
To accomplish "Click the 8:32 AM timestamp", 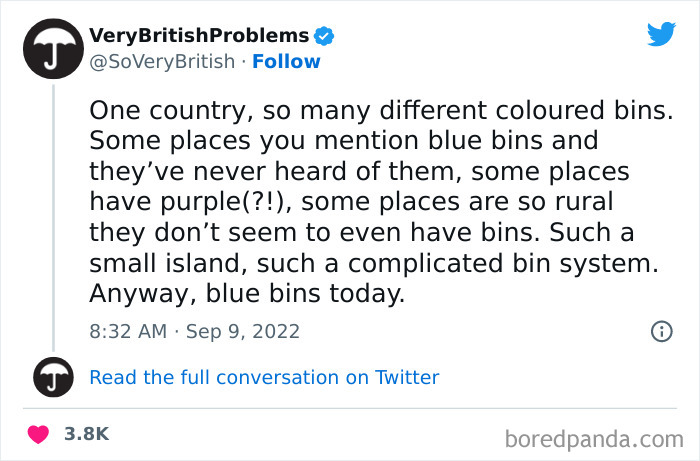I will (x=128, y=332).
